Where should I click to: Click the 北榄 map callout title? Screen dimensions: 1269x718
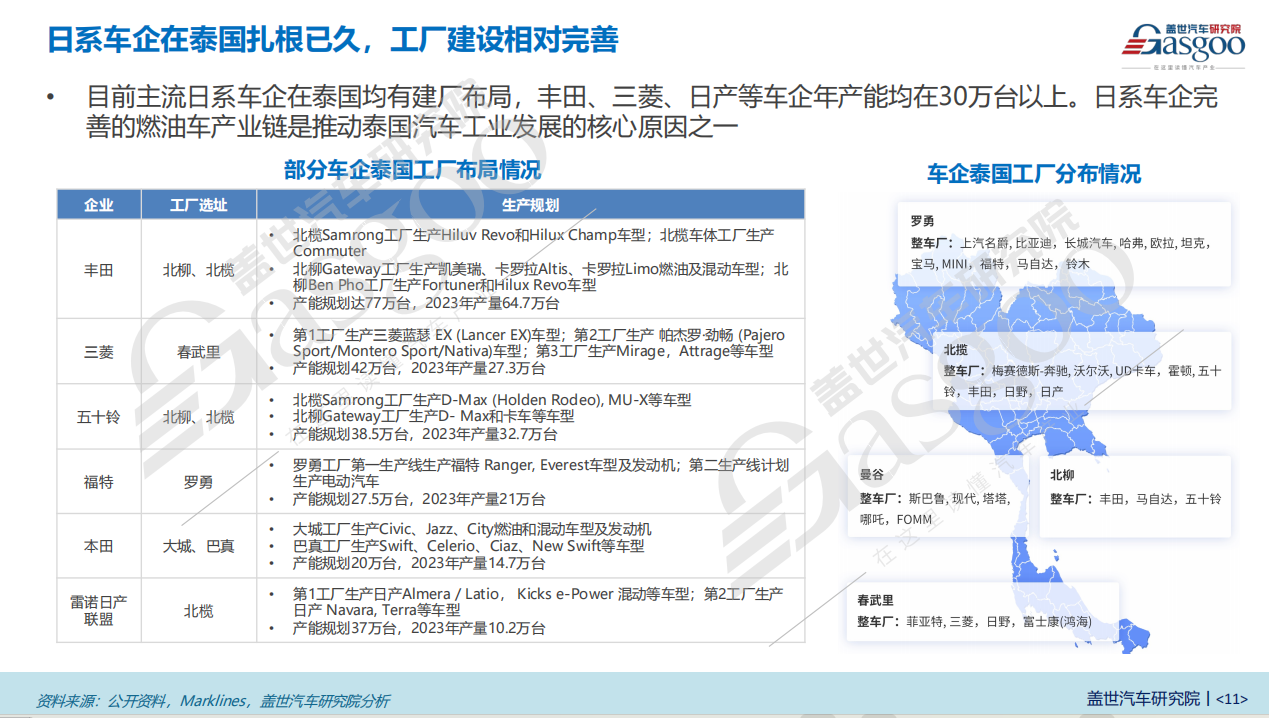[955, 350]
